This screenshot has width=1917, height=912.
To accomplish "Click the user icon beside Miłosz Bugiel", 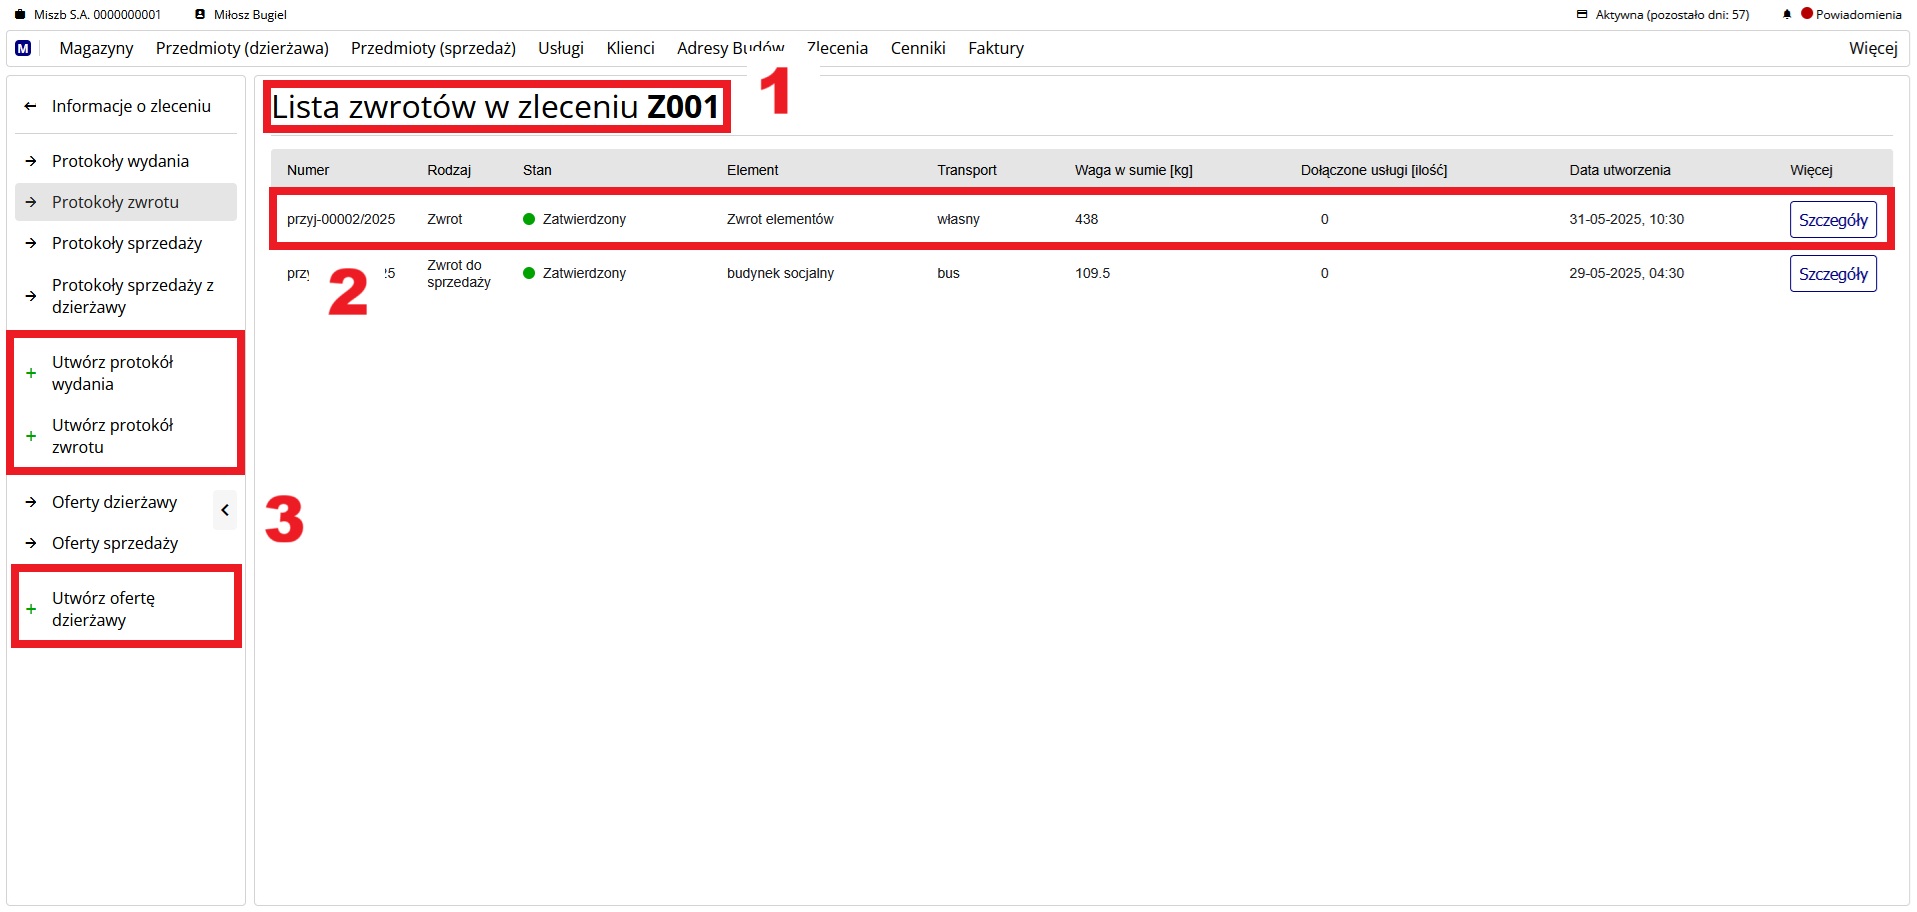I will click(200, 15).
